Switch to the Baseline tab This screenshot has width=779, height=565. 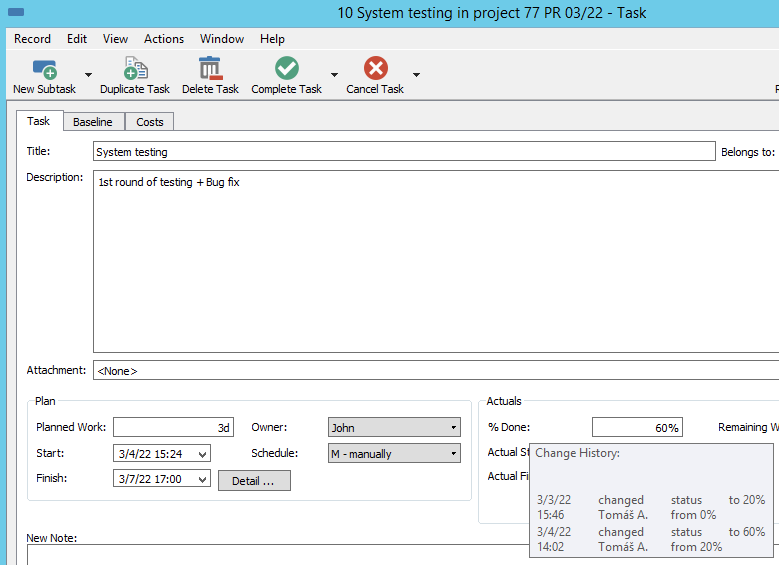point(93,122)
